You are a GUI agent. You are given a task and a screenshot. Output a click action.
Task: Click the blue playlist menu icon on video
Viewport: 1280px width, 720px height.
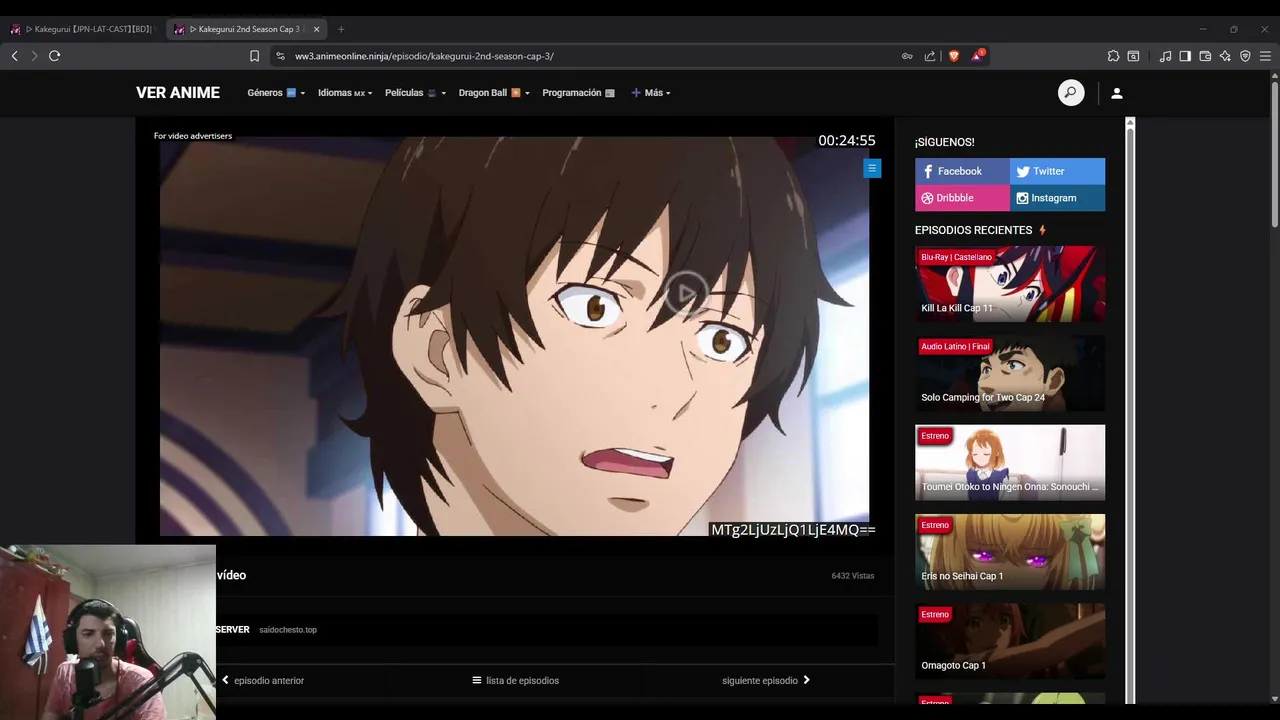click(872, 168)
